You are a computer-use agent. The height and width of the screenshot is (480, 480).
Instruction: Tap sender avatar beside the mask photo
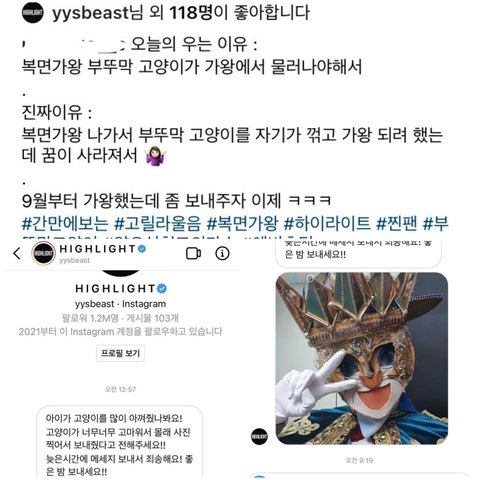pyautogui.click(x=259, y=436)
